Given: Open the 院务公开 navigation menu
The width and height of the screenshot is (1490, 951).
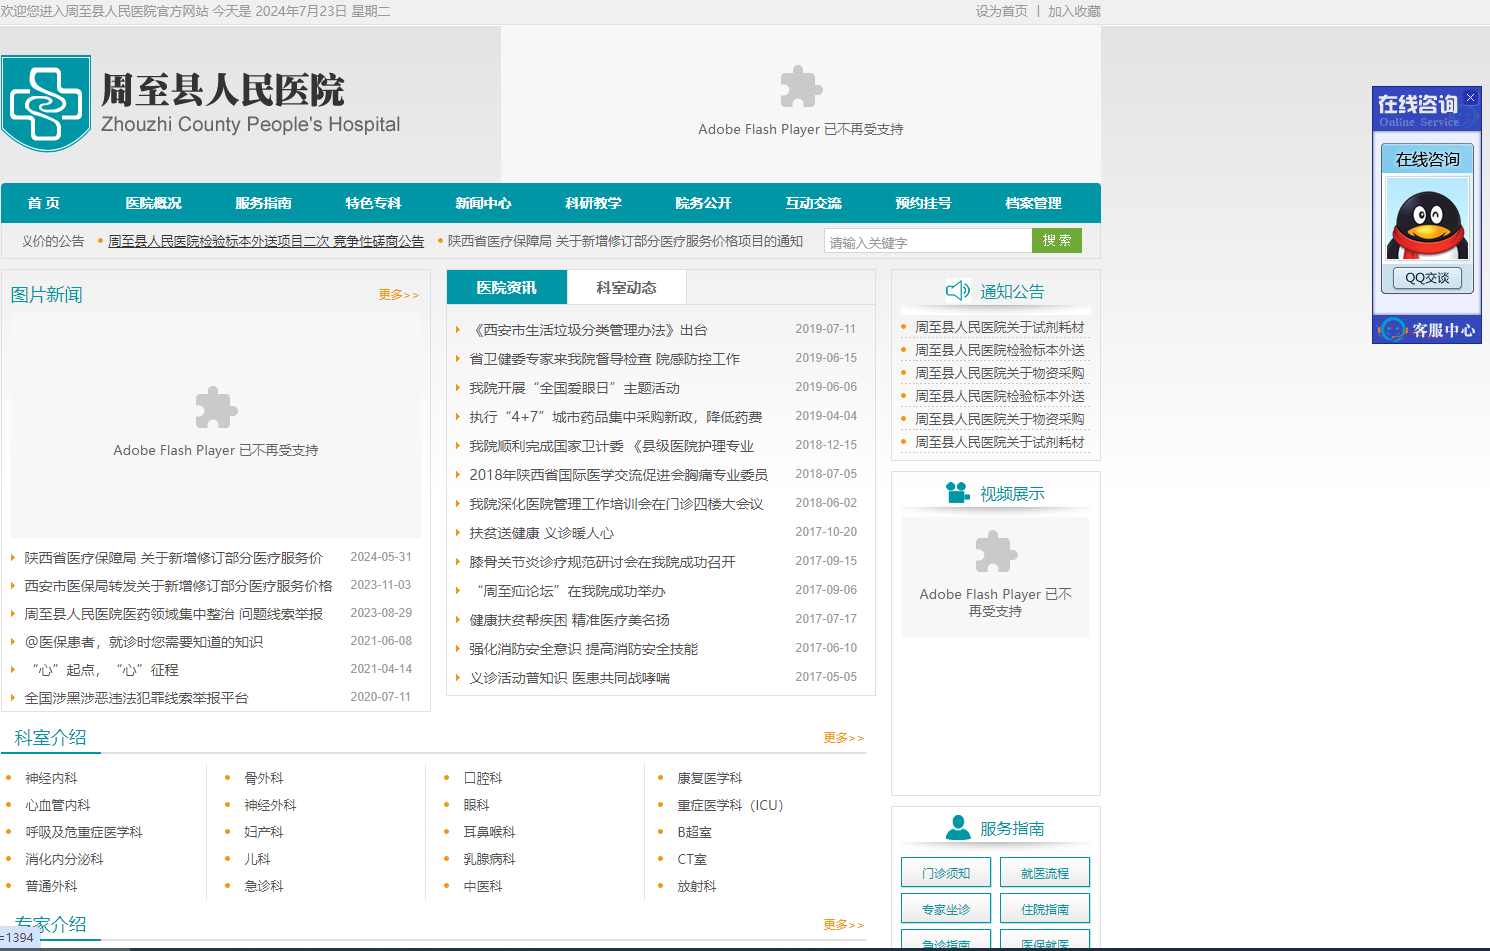Looking at the screenshot, I should pos(704,203).
